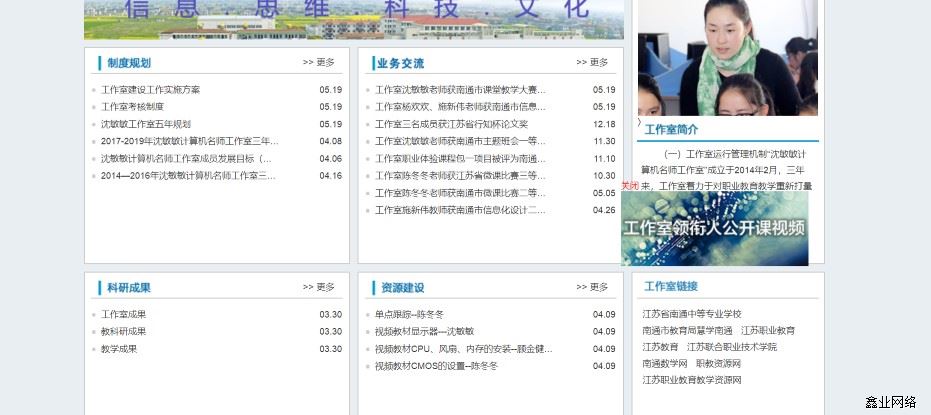The width and height of the screenshot is (931, 415).
Task: Open the 工作室领衔人公开课视频 banner
Action: point(714,229)
